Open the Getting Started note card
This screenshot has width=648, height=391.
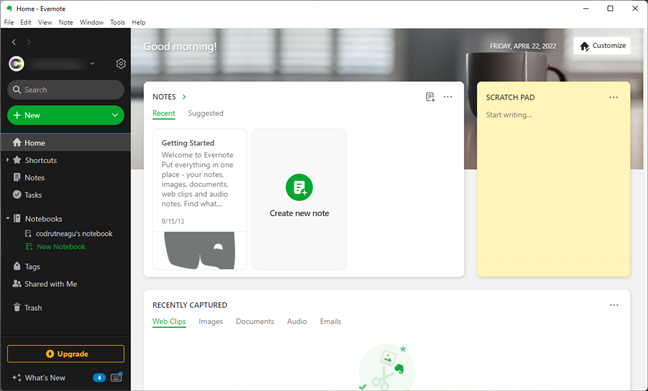(x=200, y=199)
